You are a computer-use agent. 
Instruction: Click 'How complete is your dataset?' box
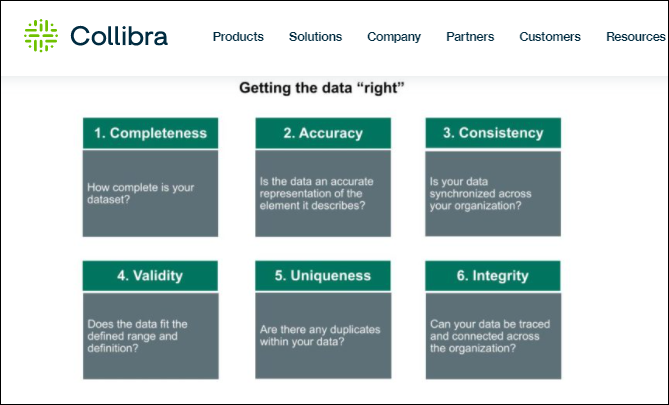point(150,193)
